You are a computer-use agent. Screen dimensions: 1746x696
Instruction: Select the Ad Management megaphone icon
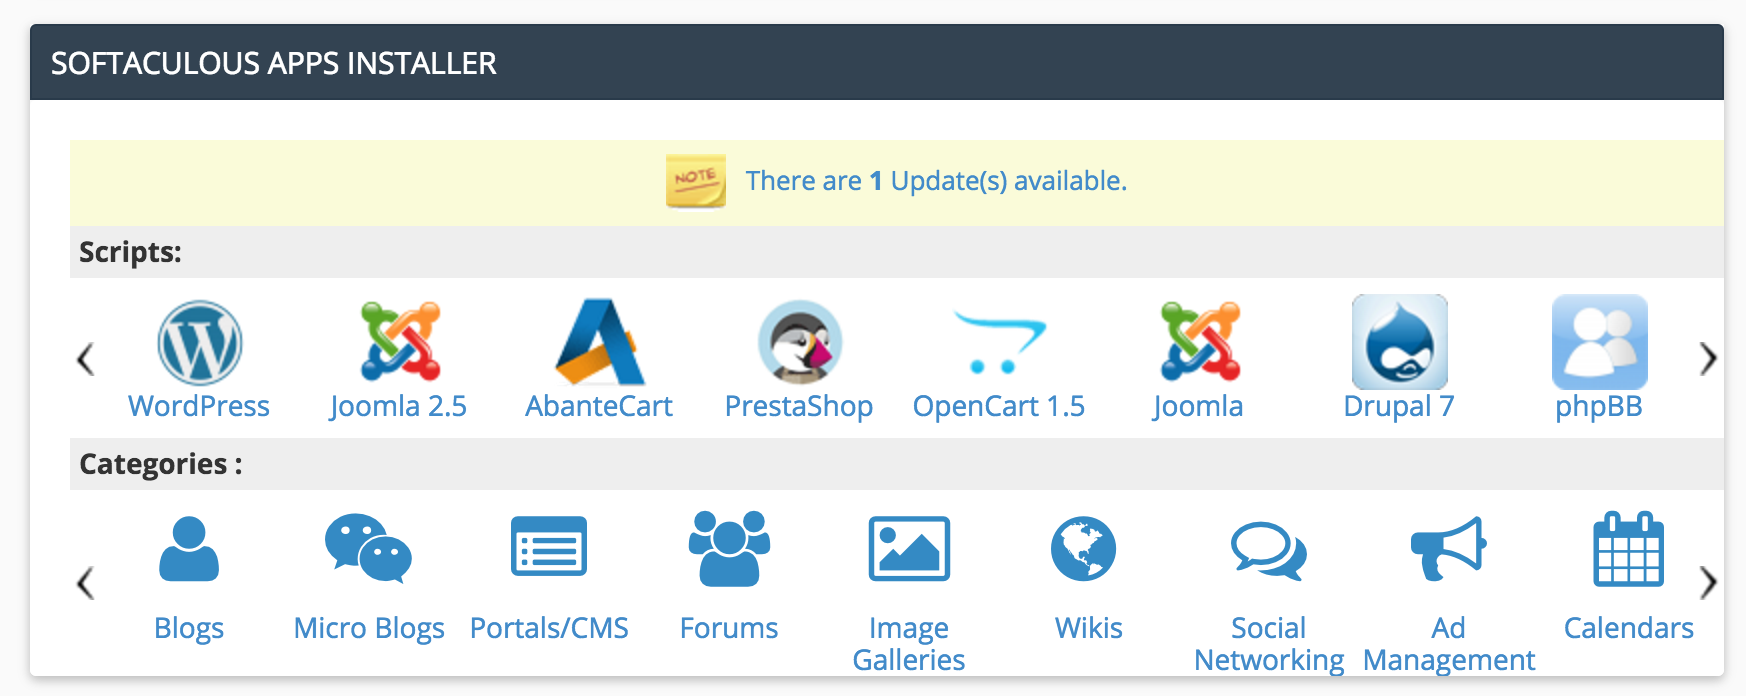(x=1449, y=548)
